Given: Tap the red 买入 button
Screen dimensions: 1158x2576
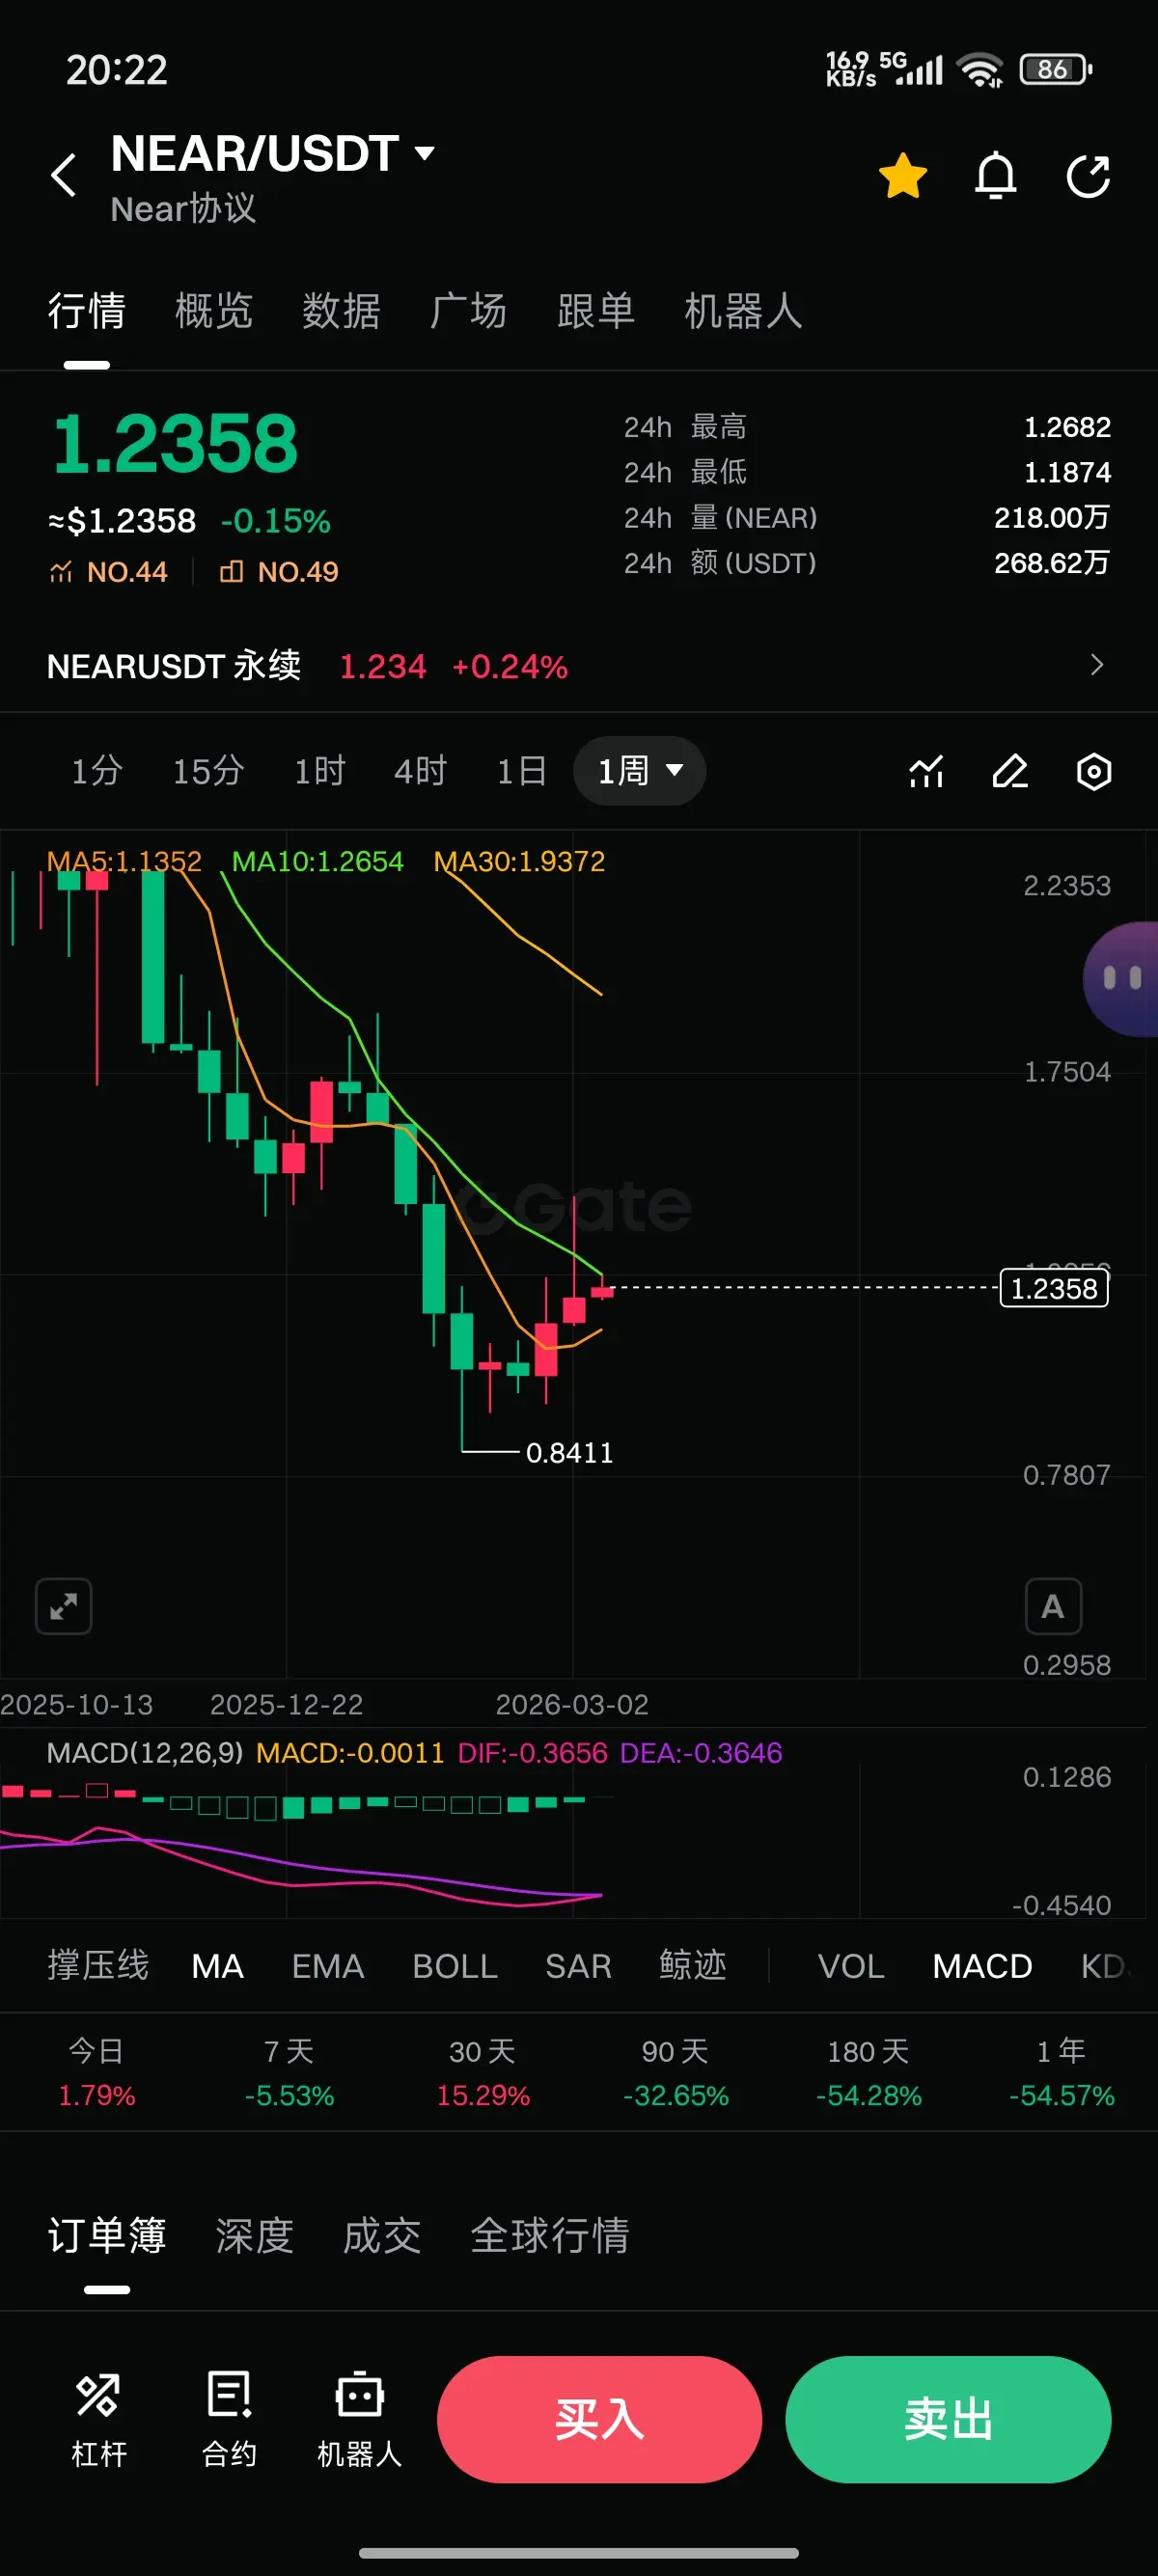Looking at the screenshot, I should tap(599, 2419).
